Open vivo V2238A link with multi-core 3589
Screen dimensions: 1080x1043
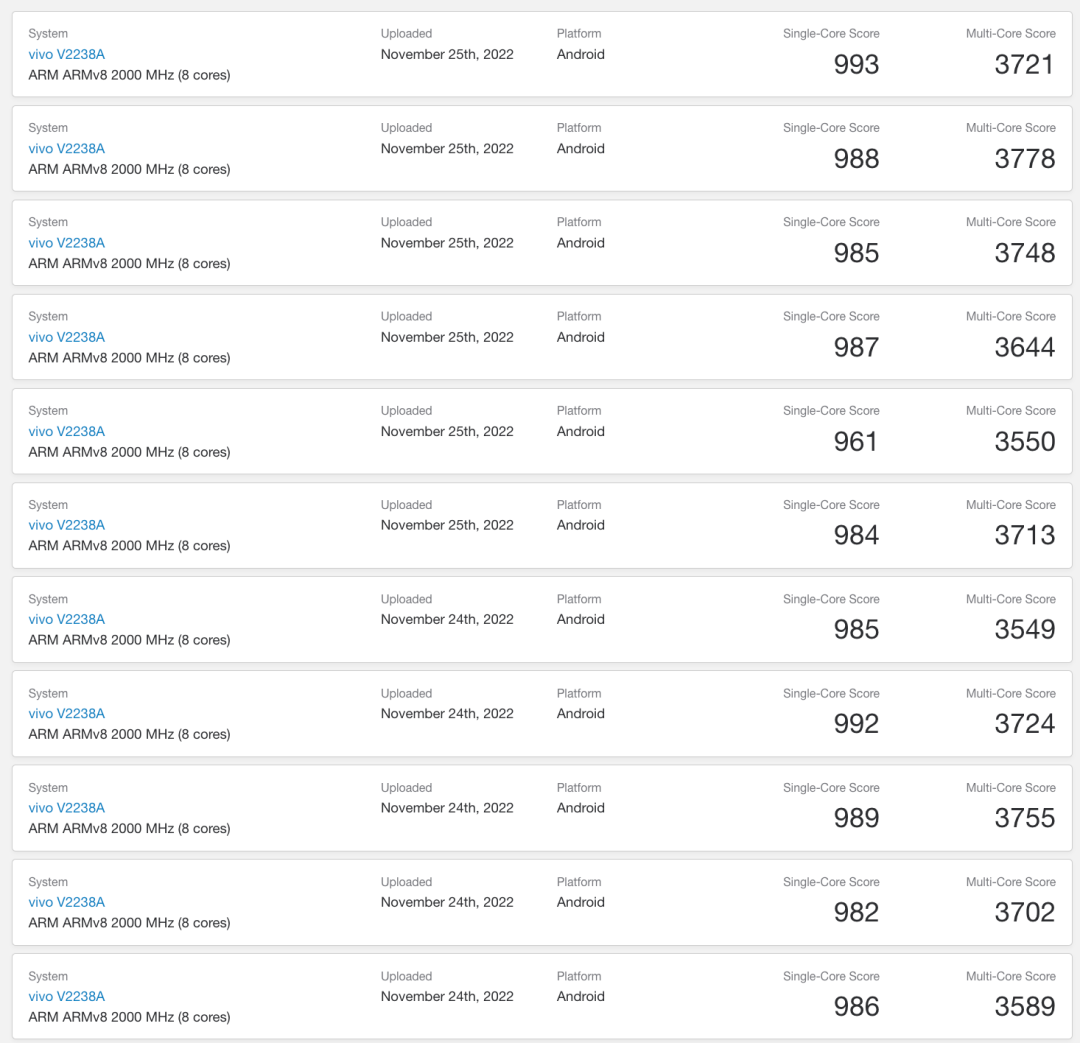point(66,996)
